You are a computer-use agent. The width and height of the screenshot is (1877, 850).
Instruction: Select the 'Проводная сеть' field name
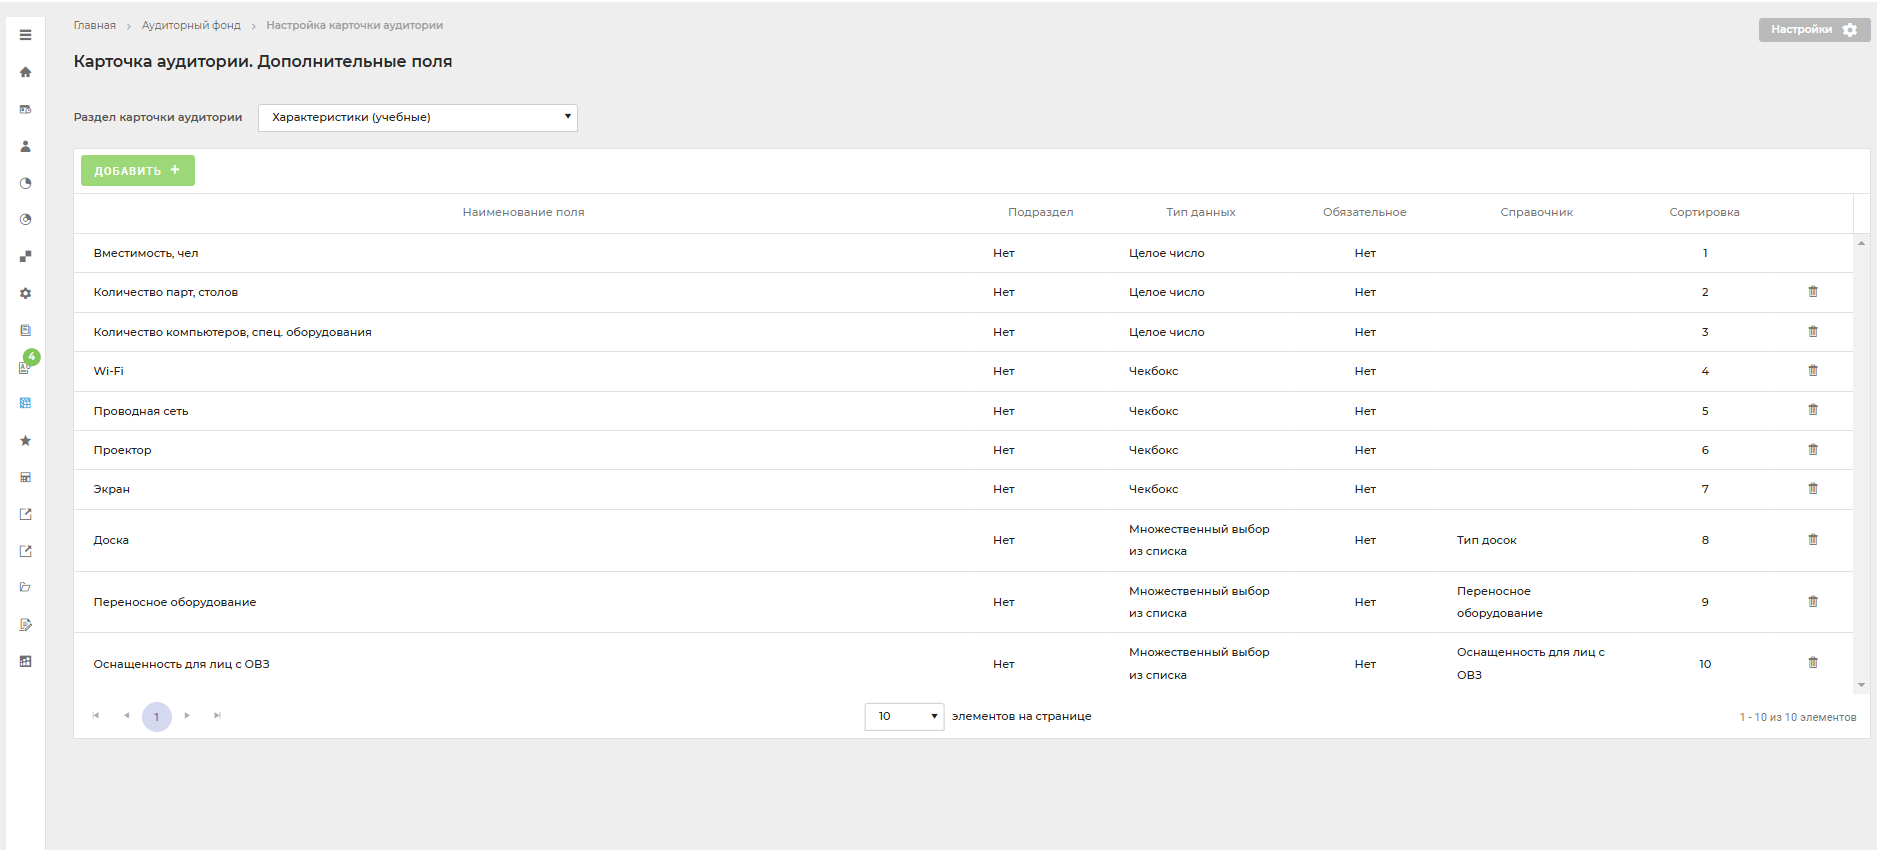click(141, 411)
